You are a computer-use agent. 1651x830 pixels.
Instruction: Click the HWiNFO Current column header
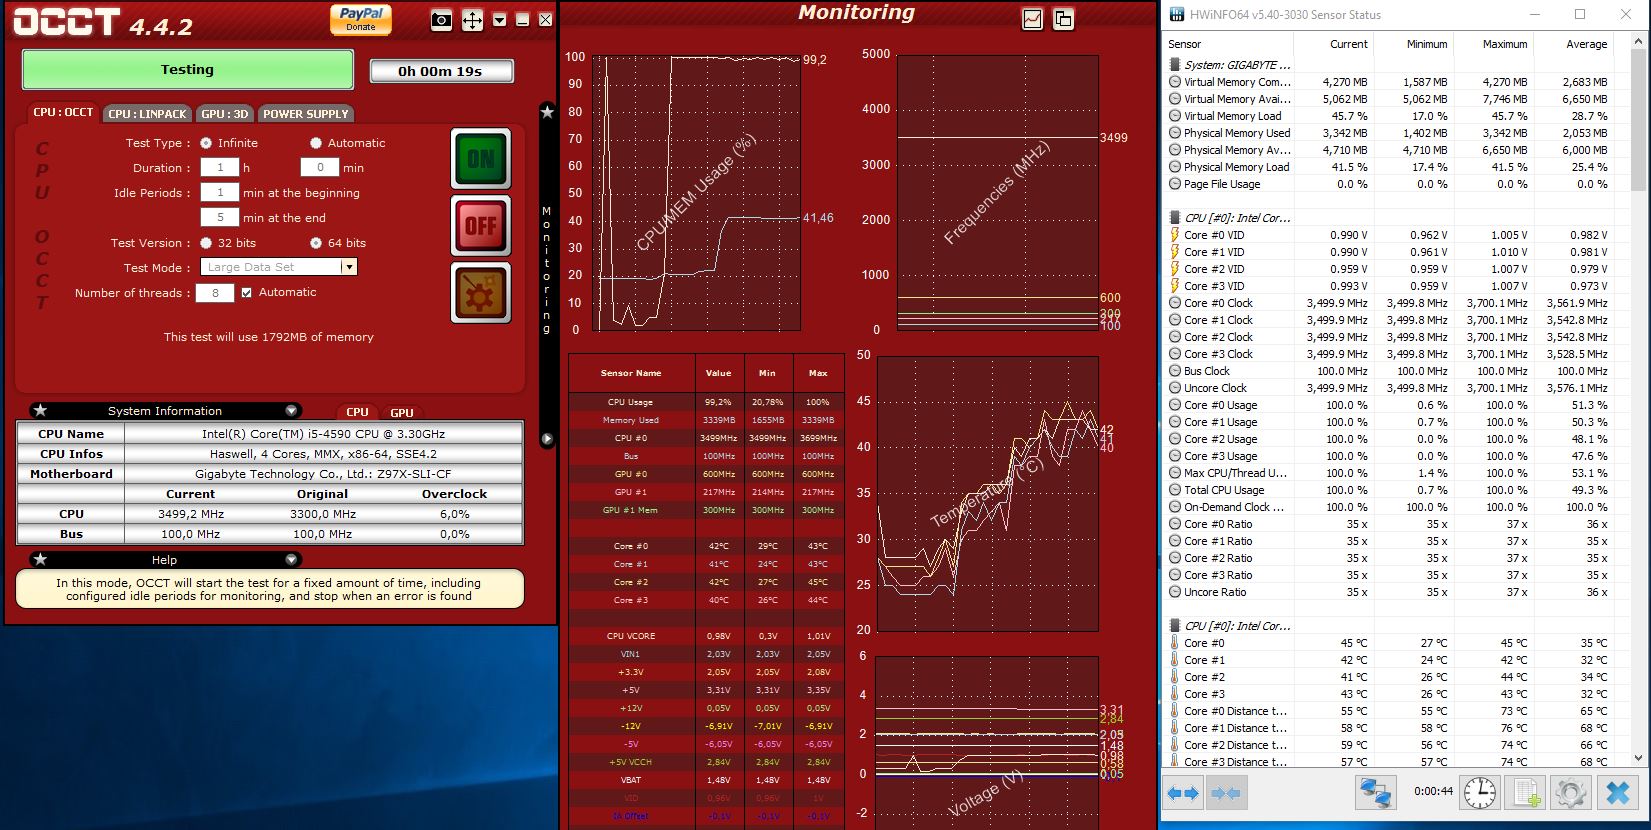tap(1333, 44)
